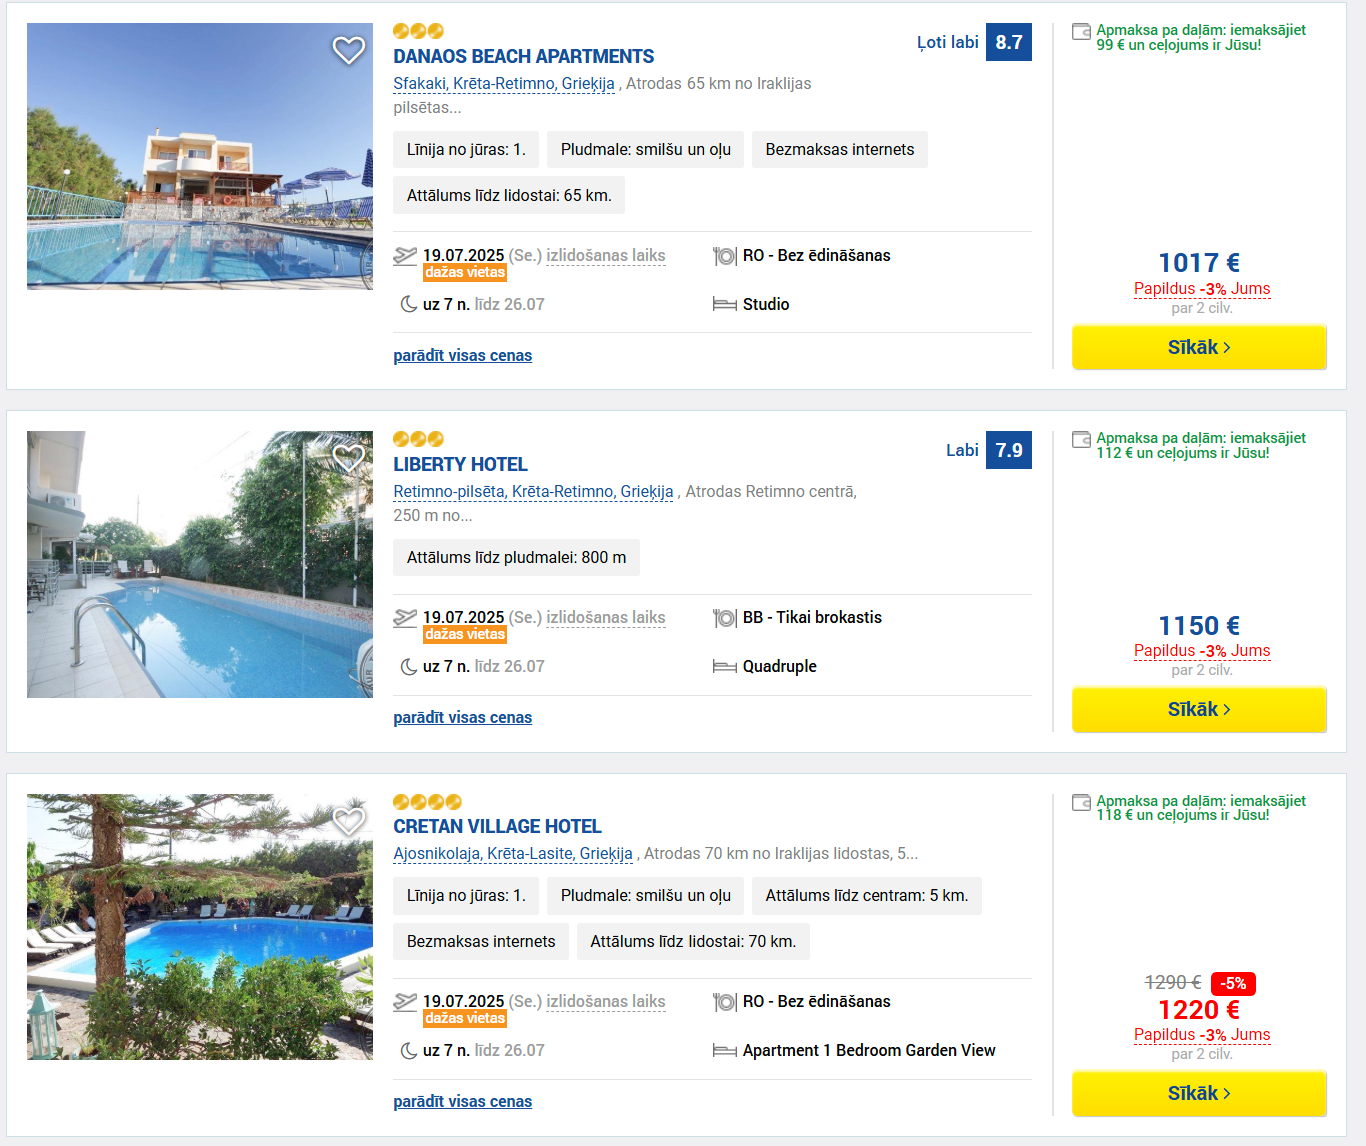Open details button for 1017 € offer
The height and width of the screenshot is (1146, 1366).
click(x=1199, y=348)
